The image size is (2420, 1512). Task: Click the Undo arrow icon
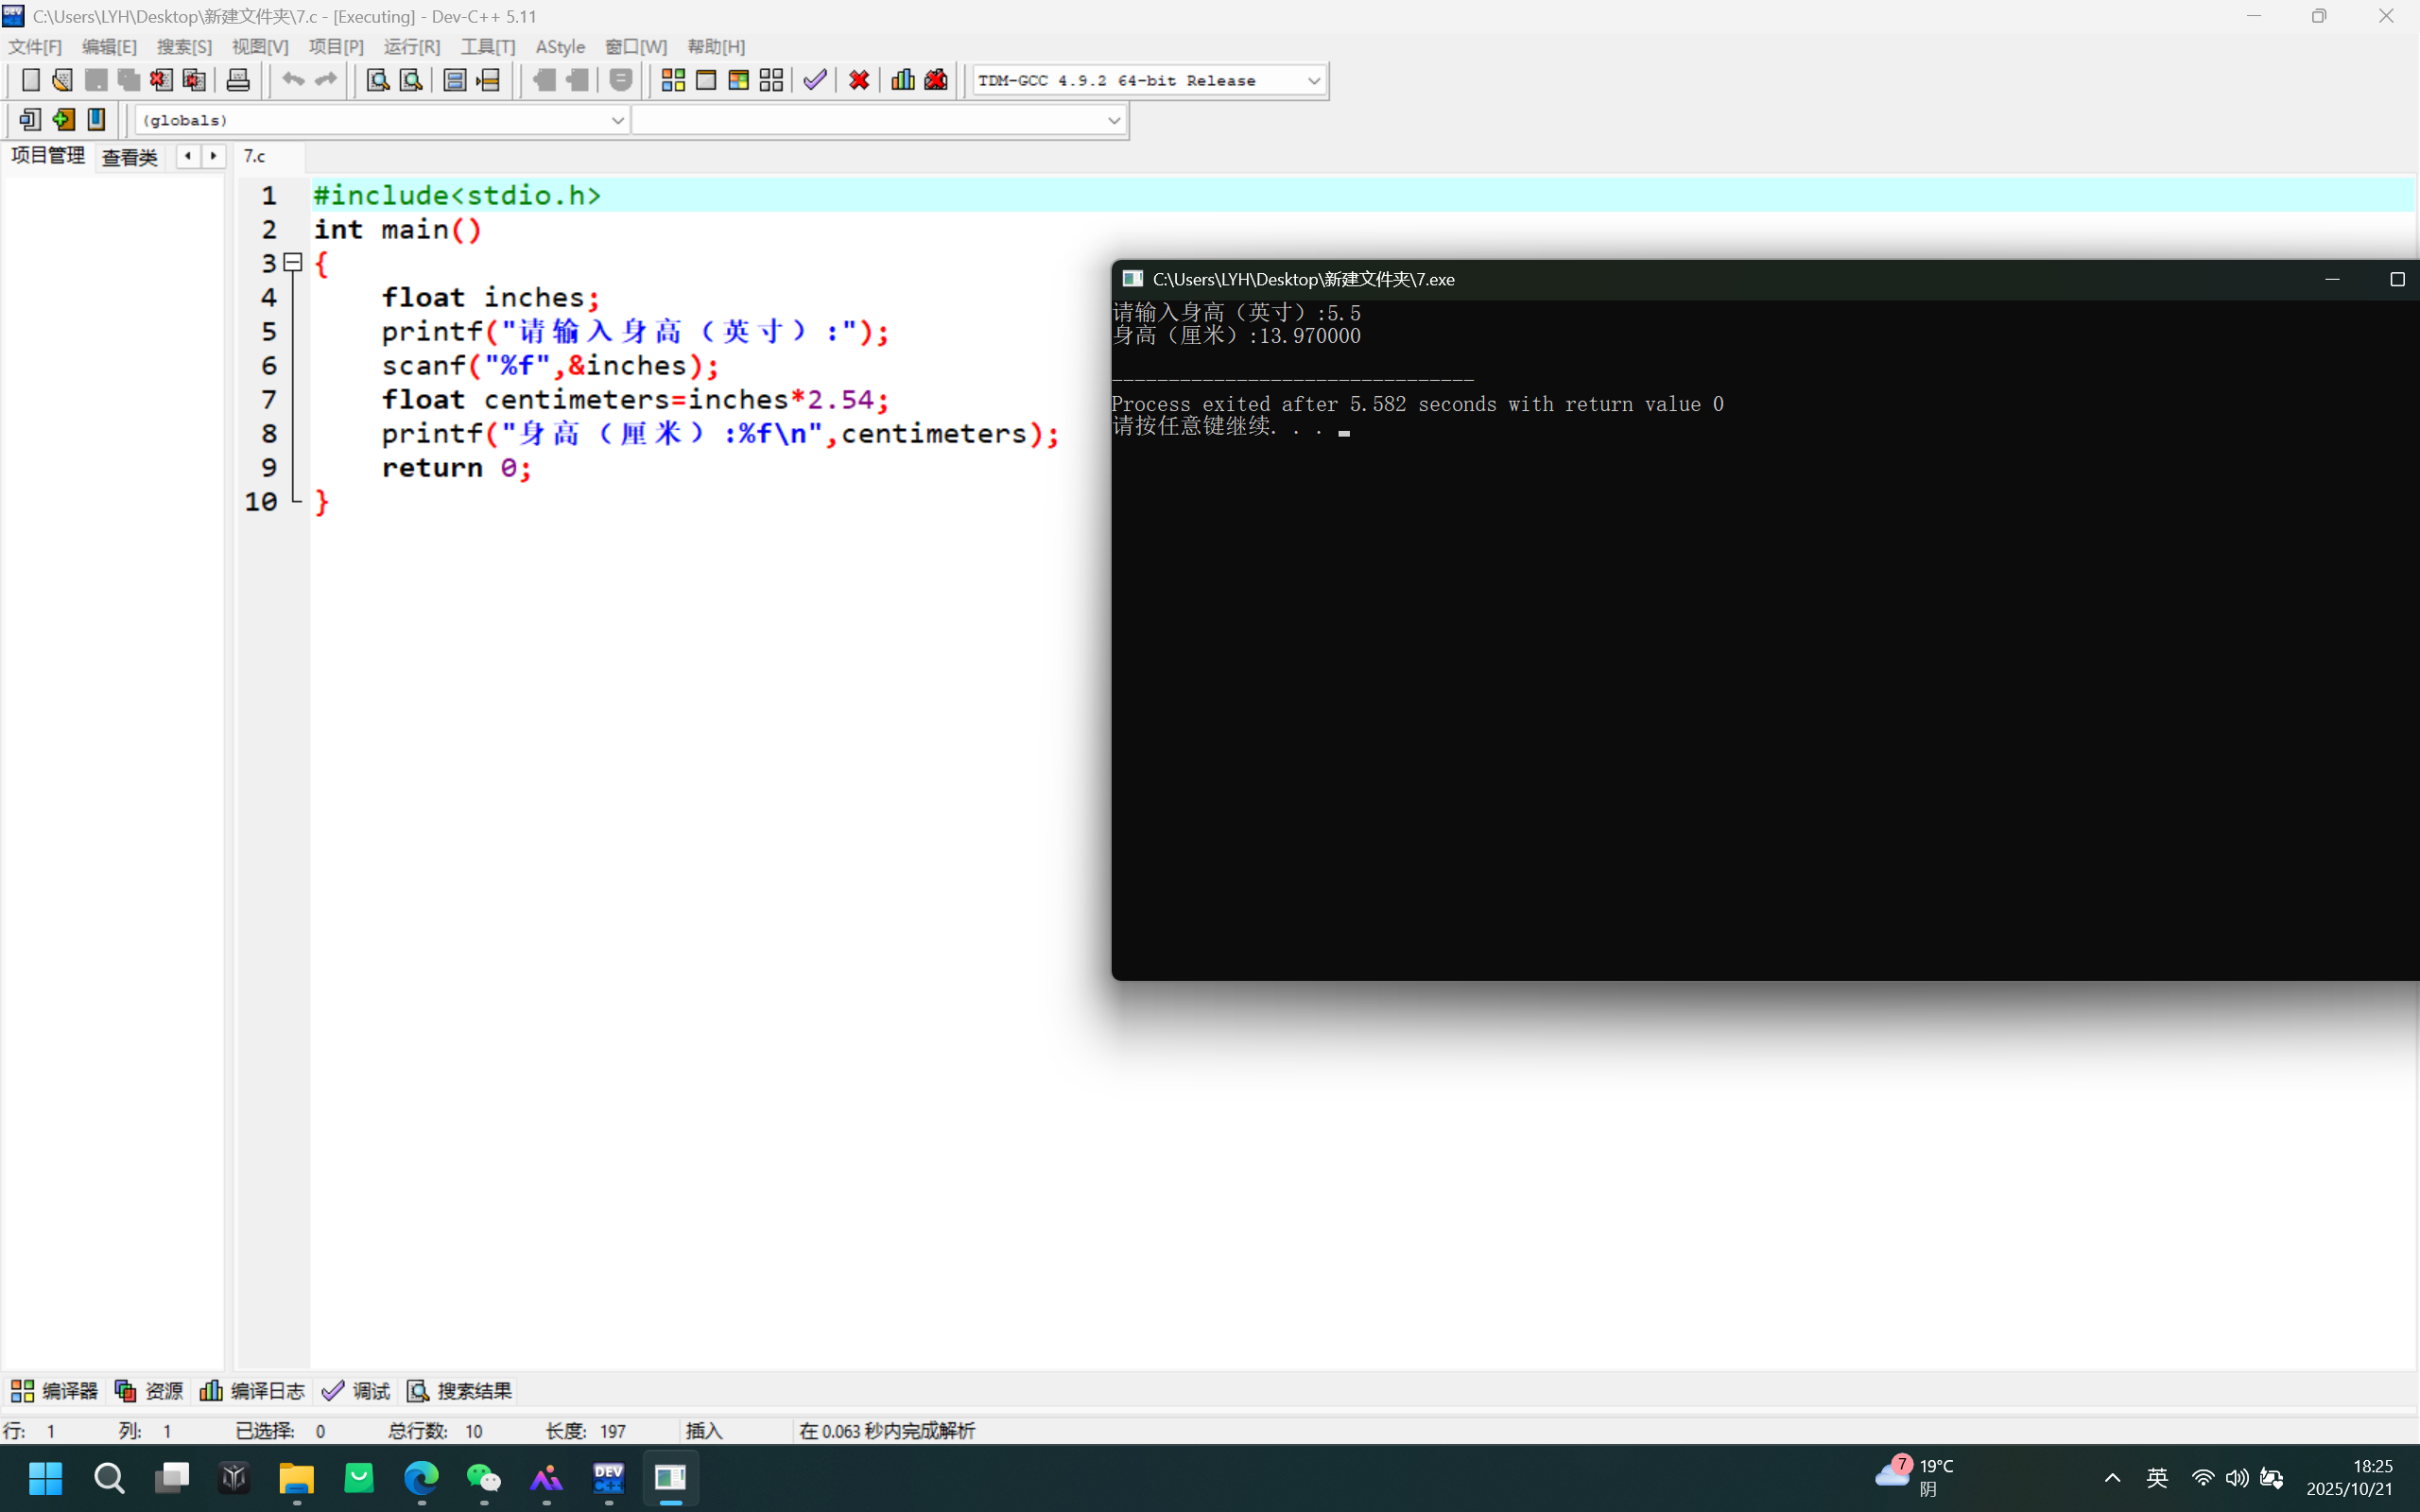pos(292,80)
